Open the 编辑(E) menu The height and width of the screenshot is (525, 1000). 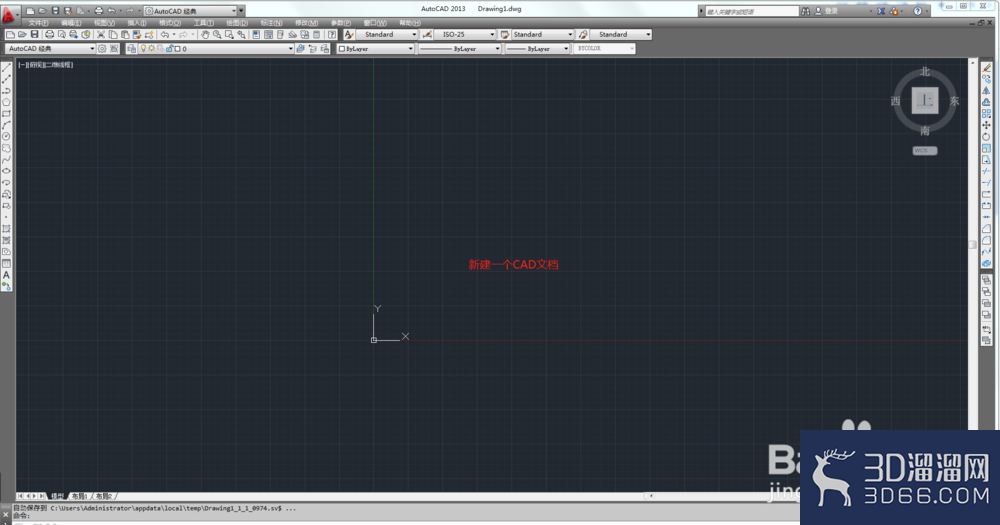(x=71, y=23)
